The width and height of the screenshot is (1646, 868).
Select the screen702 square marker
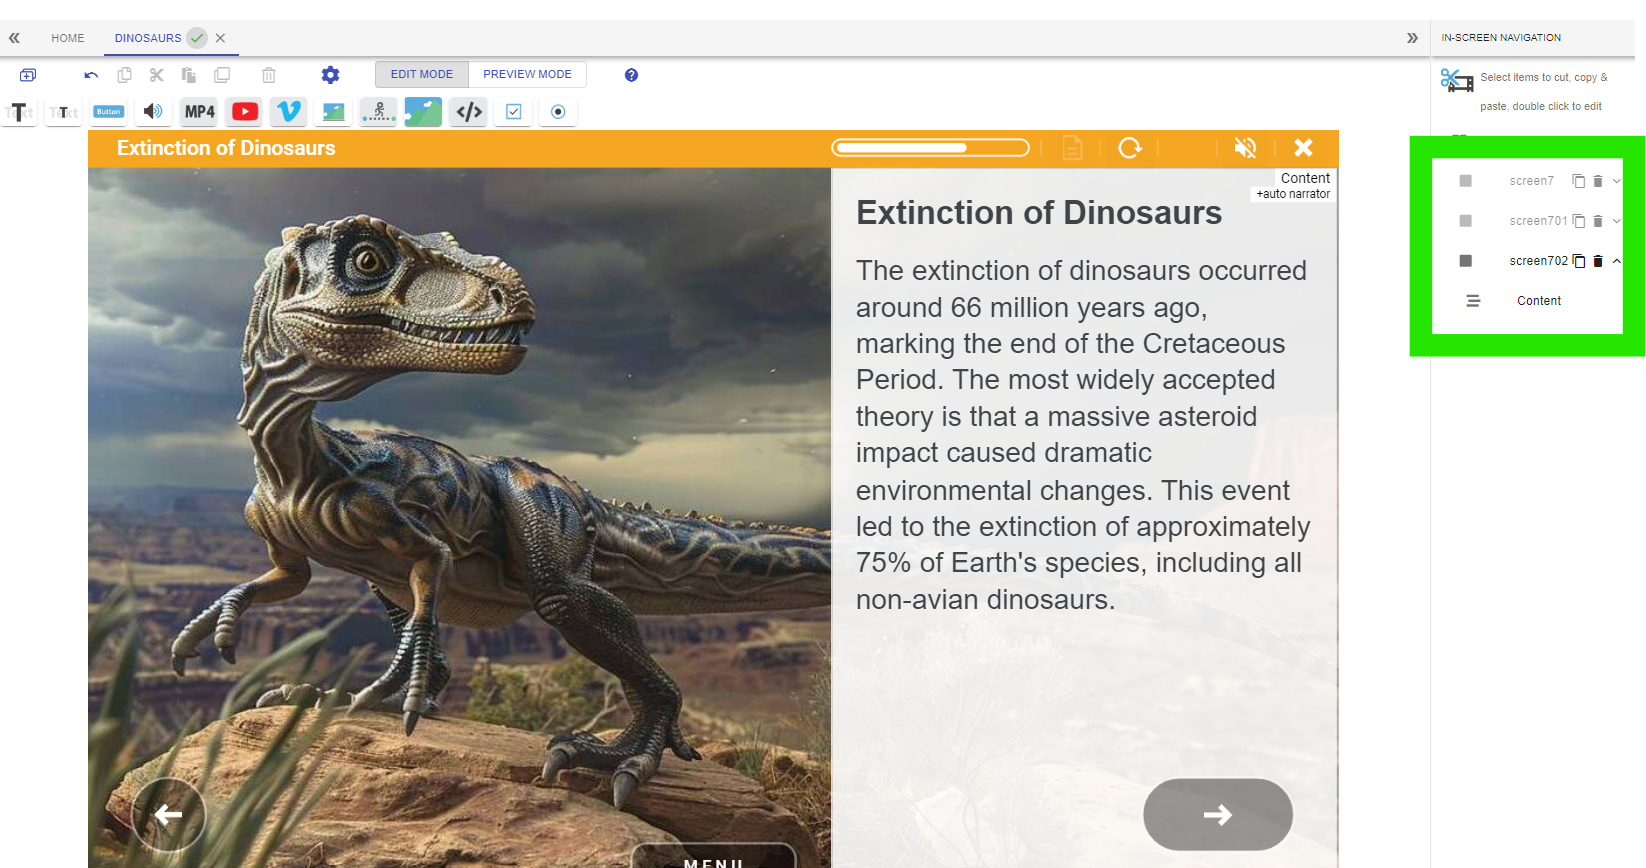click(1465, 261)
